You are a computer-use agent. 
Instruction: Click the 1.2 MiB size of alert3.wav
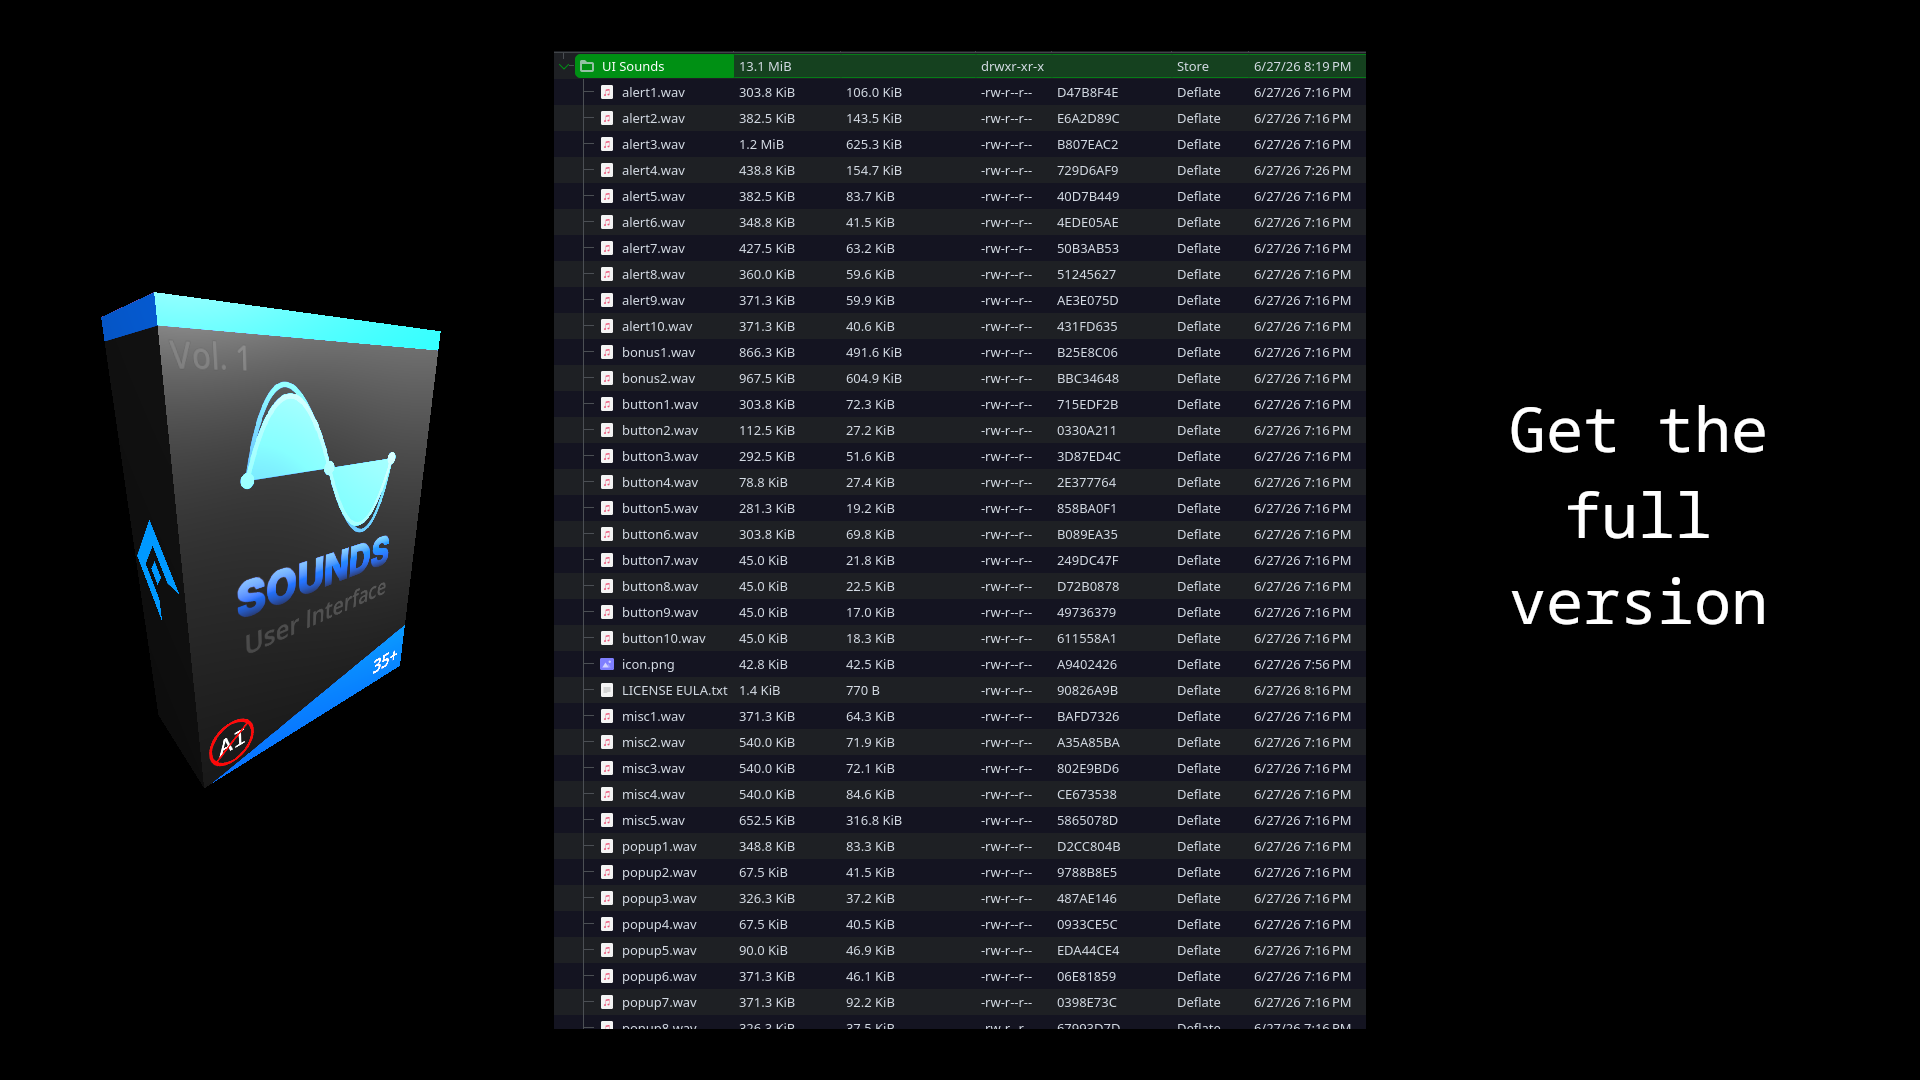coord(761,144)
